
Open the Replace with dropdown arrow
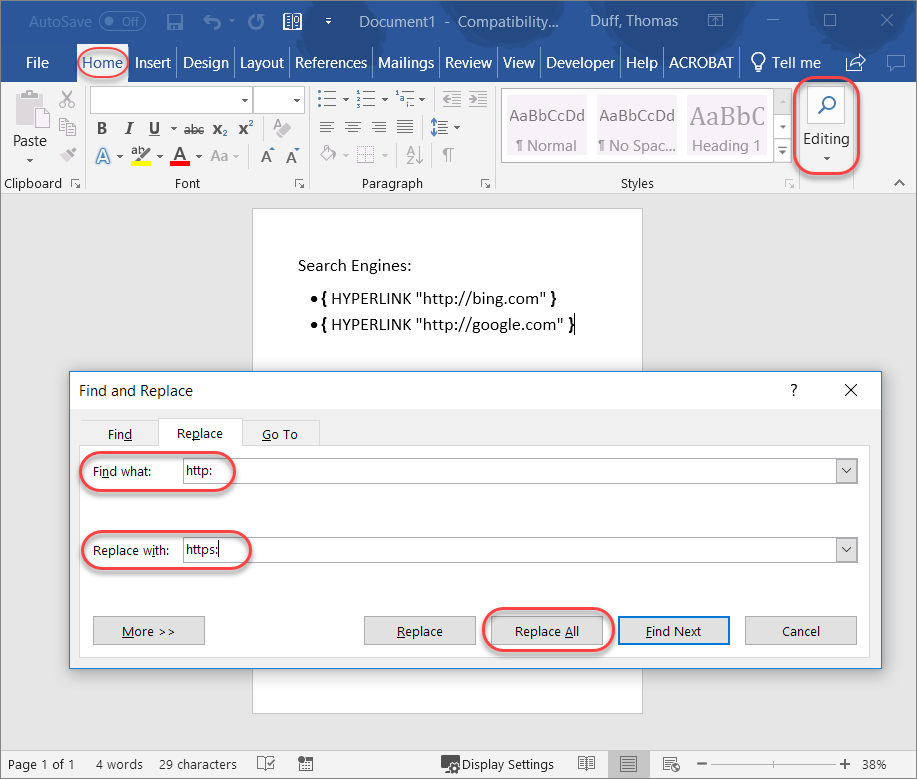point(846,549)
